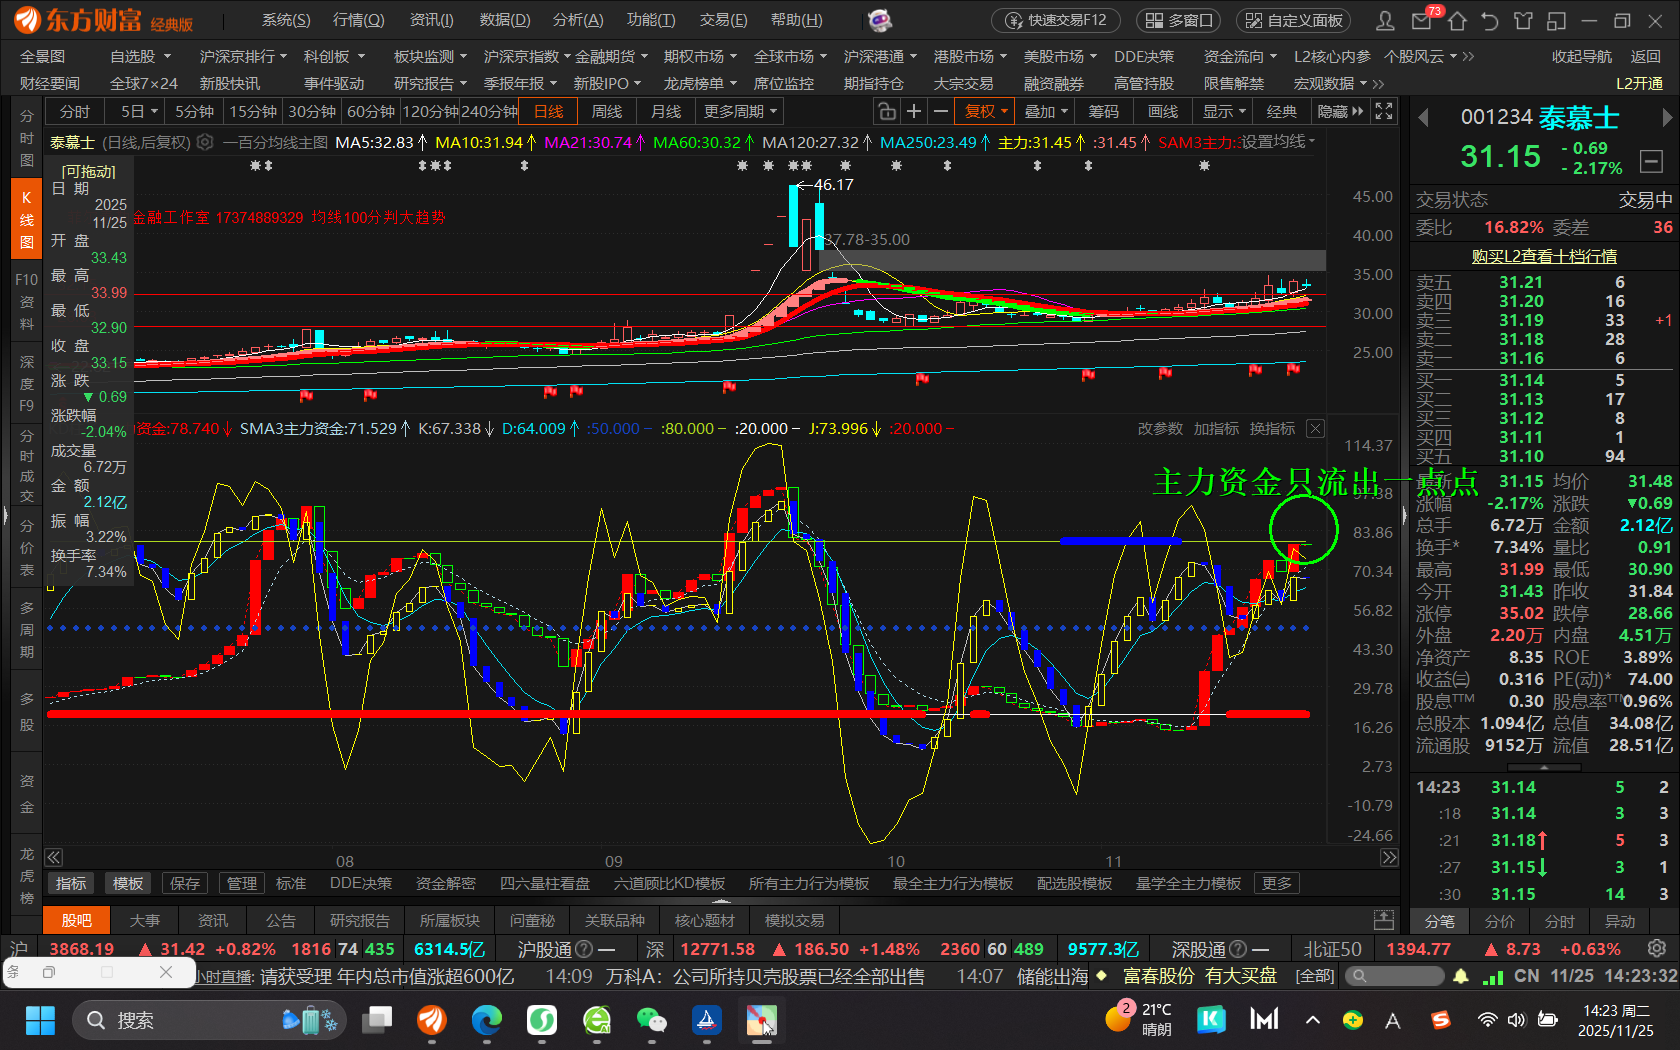Select 月线 monthly chart tab

[666, 111]
